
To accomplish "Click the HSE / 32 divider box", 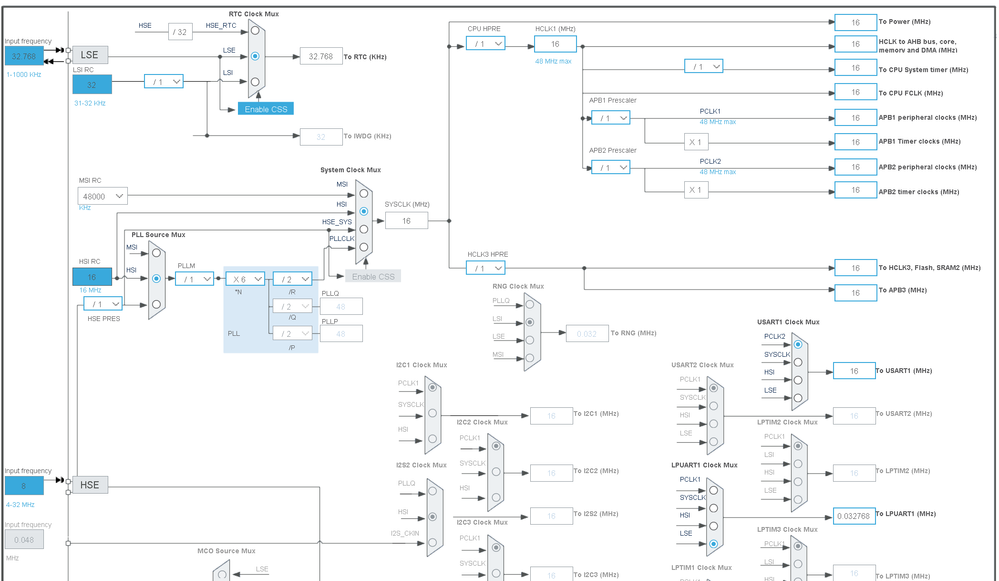I will [180, 32].
